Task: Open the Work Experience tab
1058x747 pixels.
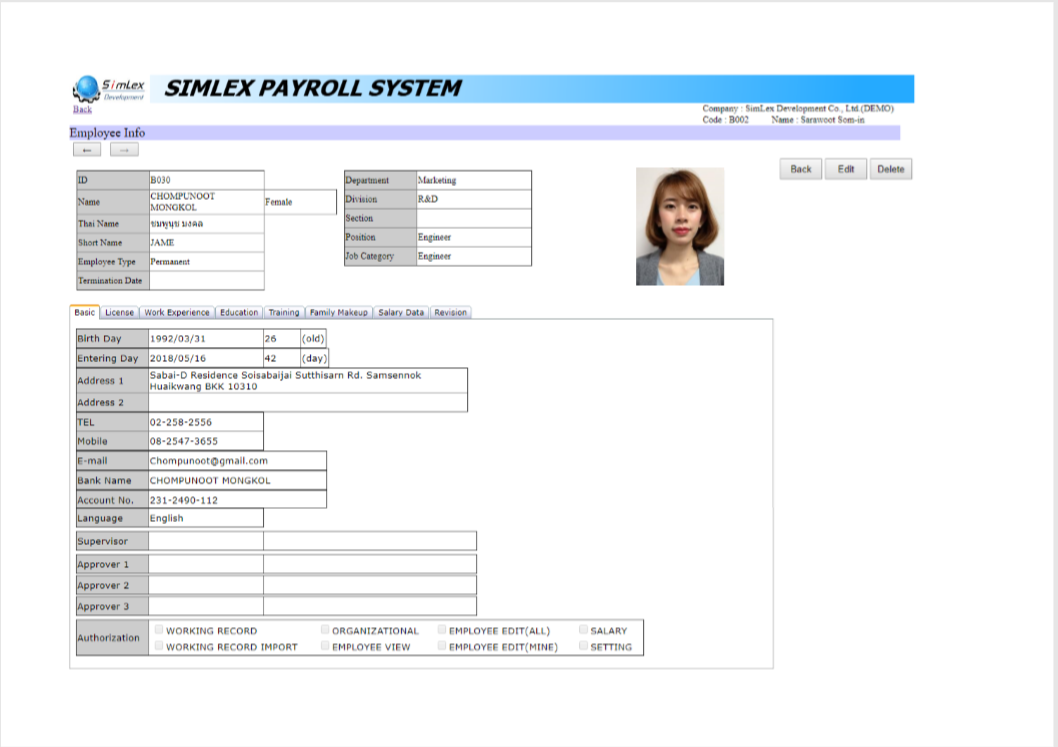Action: (x=175, y=312)
